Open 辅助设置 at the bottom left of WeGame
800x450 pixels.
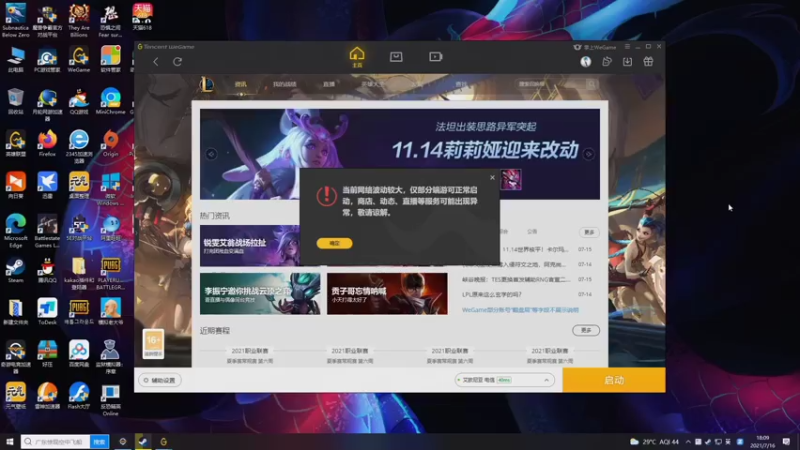(160, 380)
